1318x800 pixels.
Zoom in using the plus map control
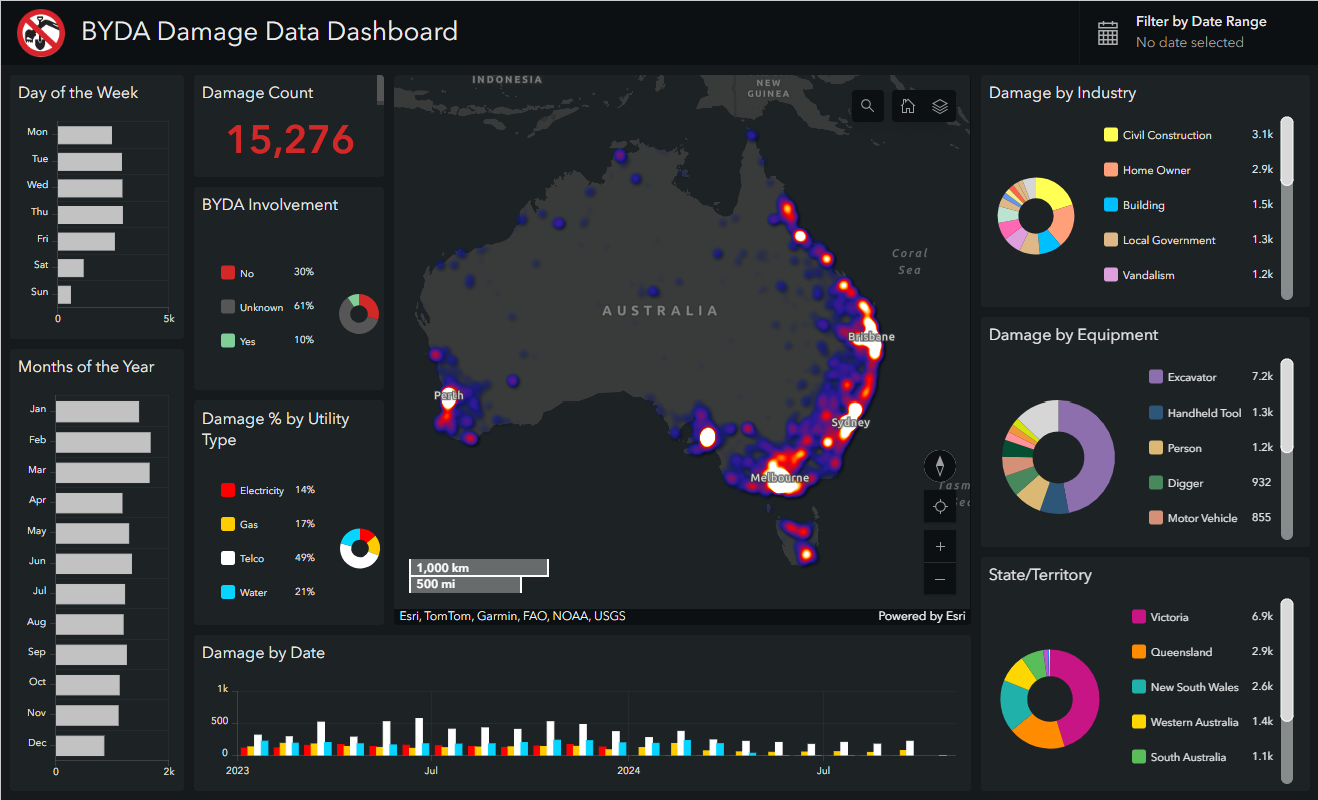[939, 546]
